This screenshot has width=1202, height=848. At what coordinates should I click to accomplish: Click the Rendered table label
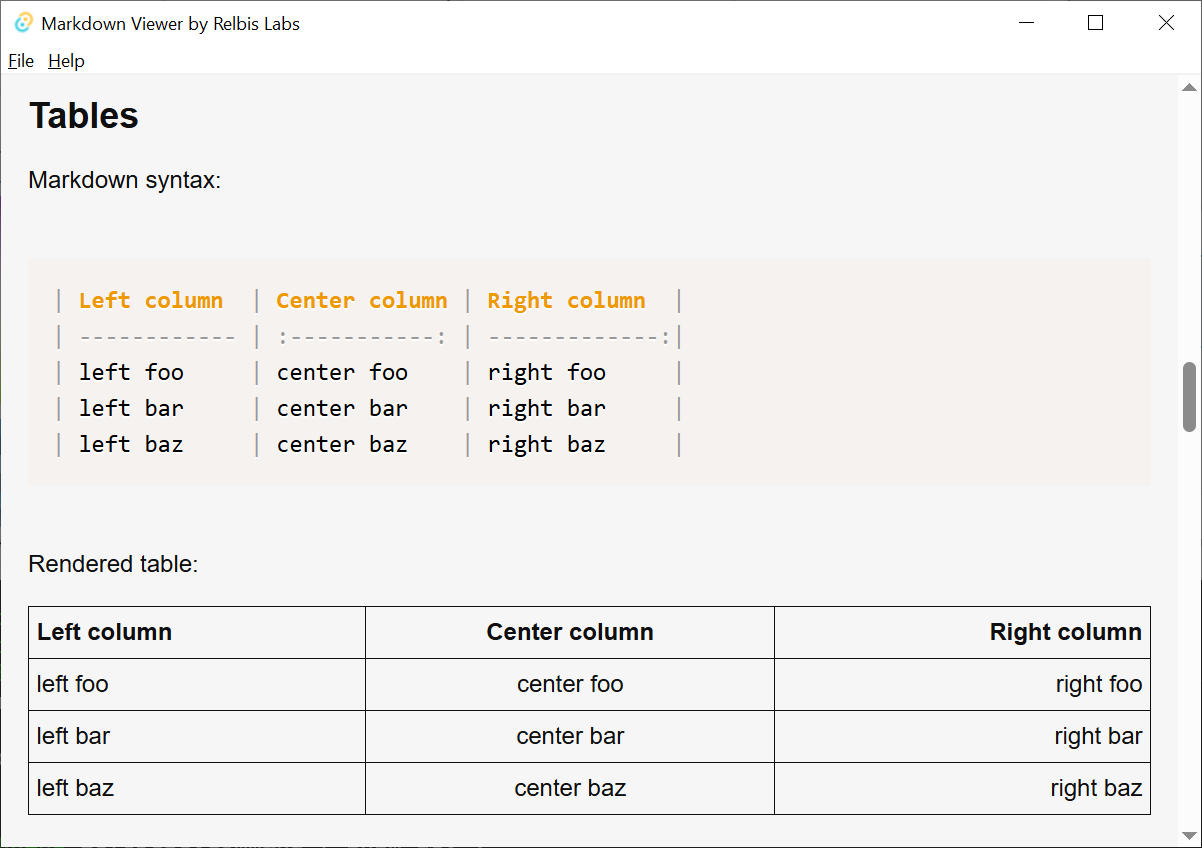tap(115, 563)
